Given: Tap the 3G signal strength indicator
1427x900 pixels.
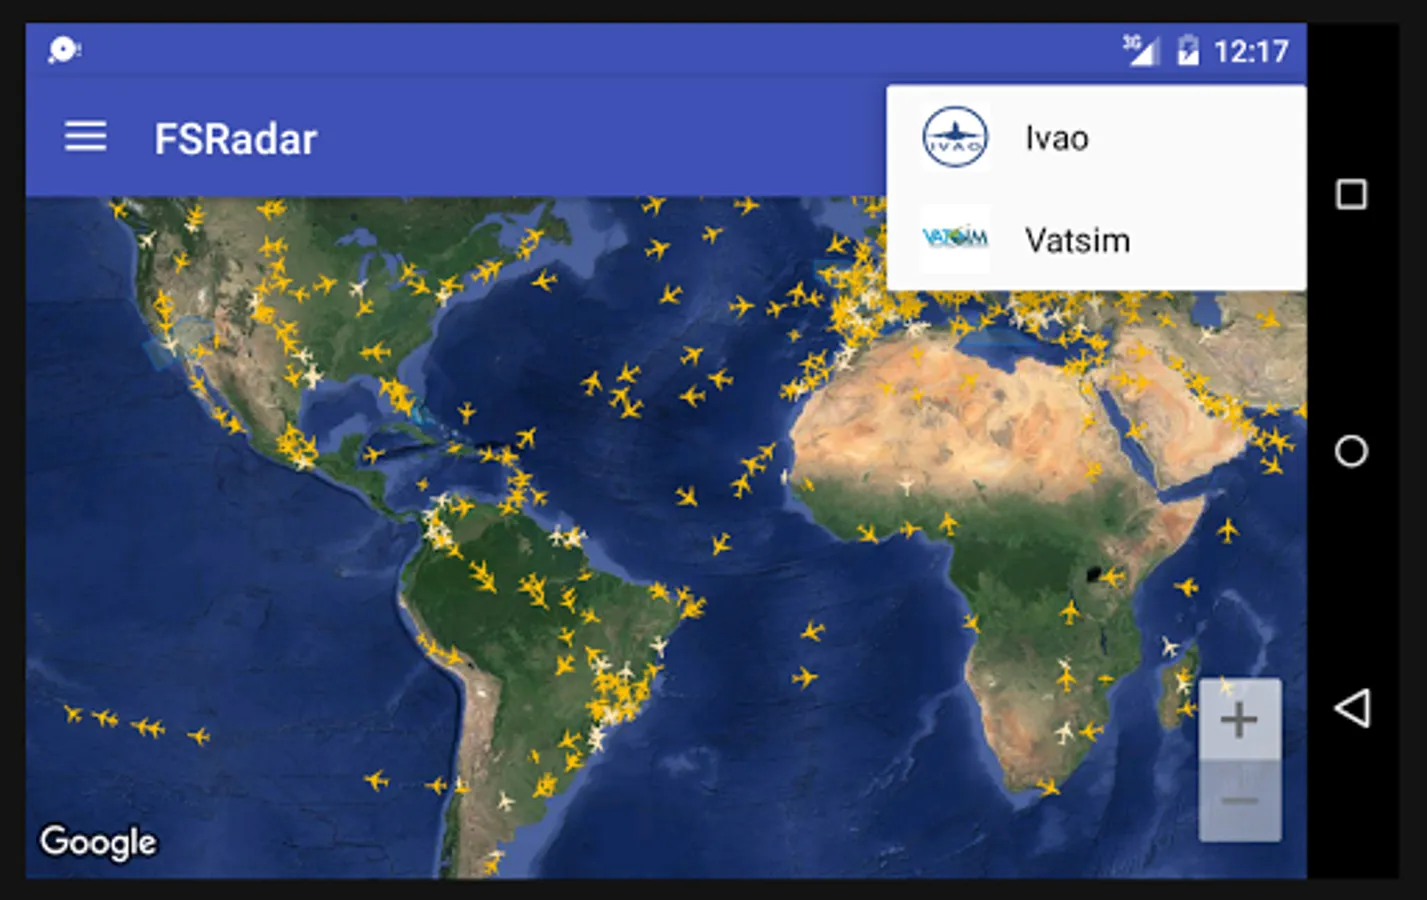Looking at the screenshot, I should pos(1140,49).
